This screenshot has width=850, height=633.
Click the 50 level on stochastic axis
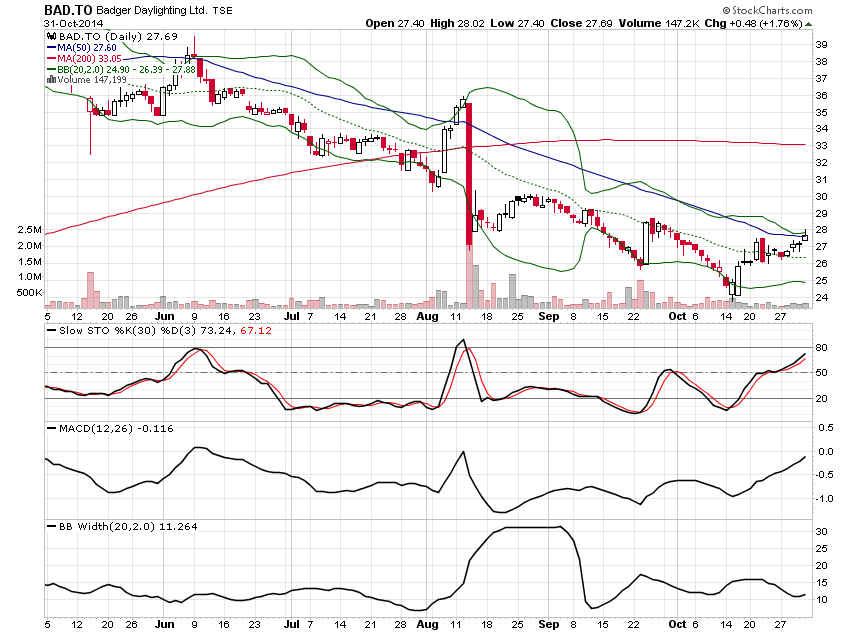822,373
